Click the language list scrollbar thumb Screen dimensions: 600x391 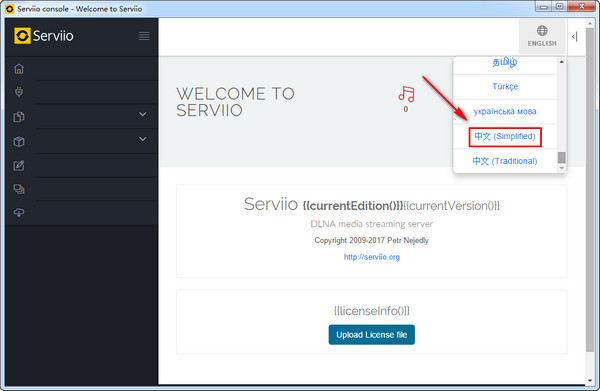click(561, 157)
